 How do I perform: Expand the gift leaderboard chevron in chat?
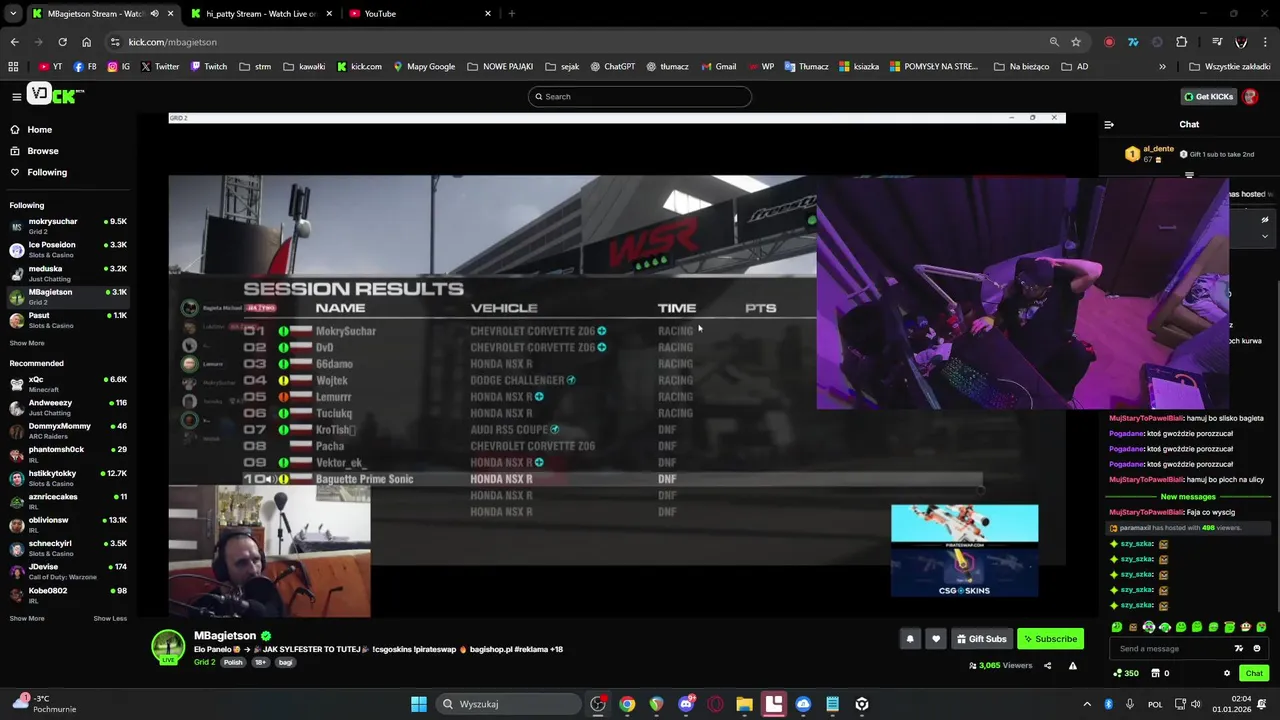pos(1189,175)
